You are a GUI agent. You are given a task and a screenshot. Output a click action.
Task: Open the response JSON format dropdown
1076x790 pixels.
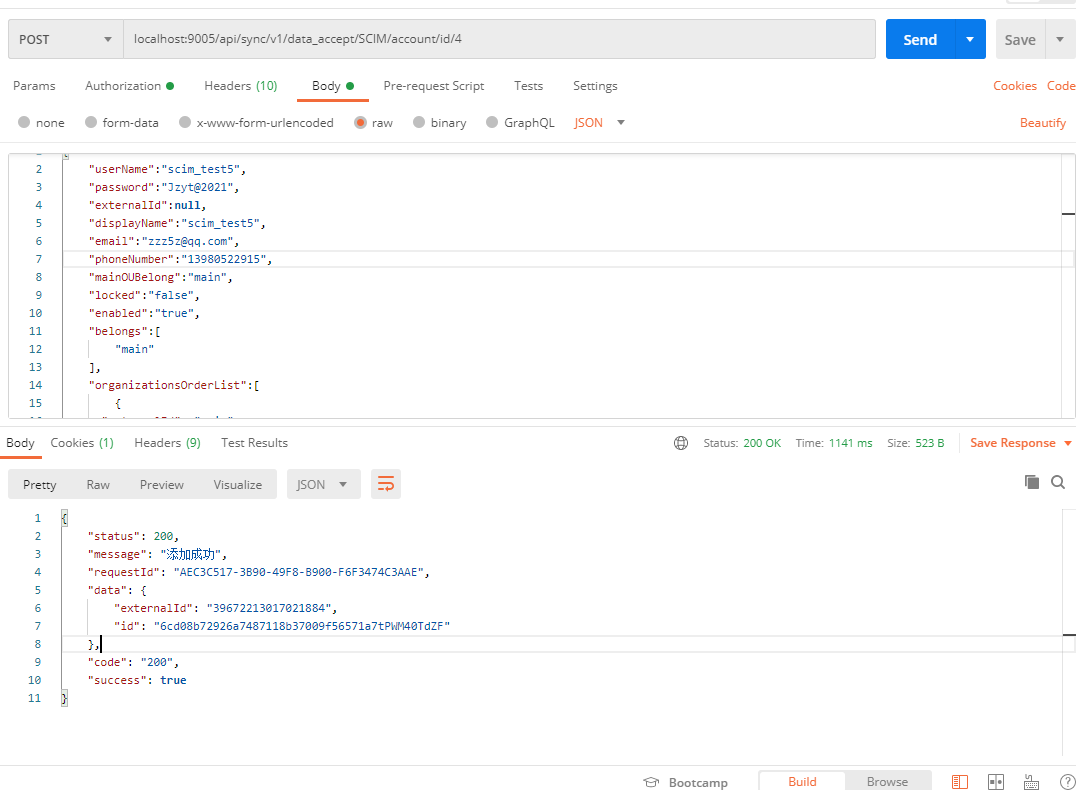coord(323,484)
